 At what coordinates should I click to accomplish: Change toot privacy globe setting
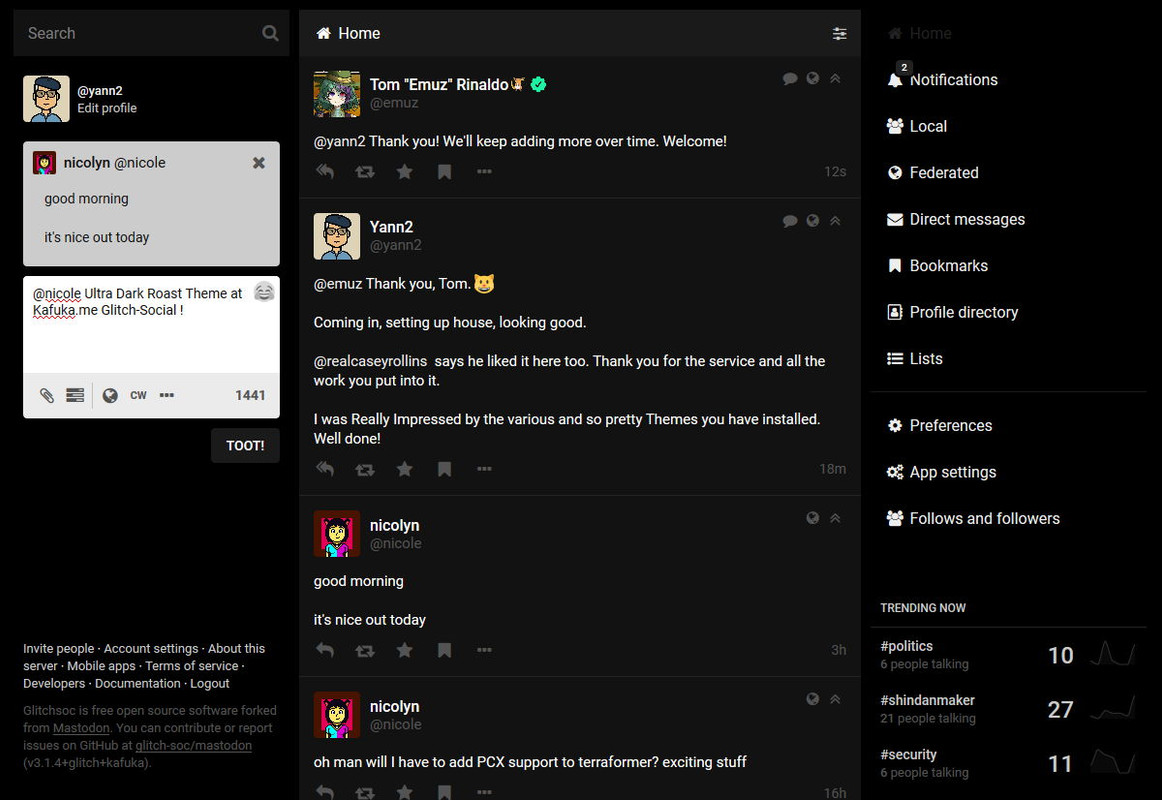110,396
